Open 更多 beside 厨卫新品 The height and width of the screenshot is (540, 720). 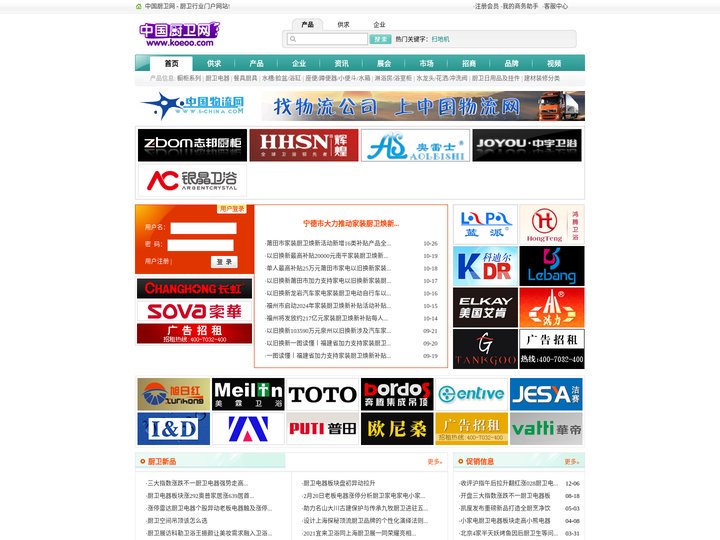tap(434, 461)
